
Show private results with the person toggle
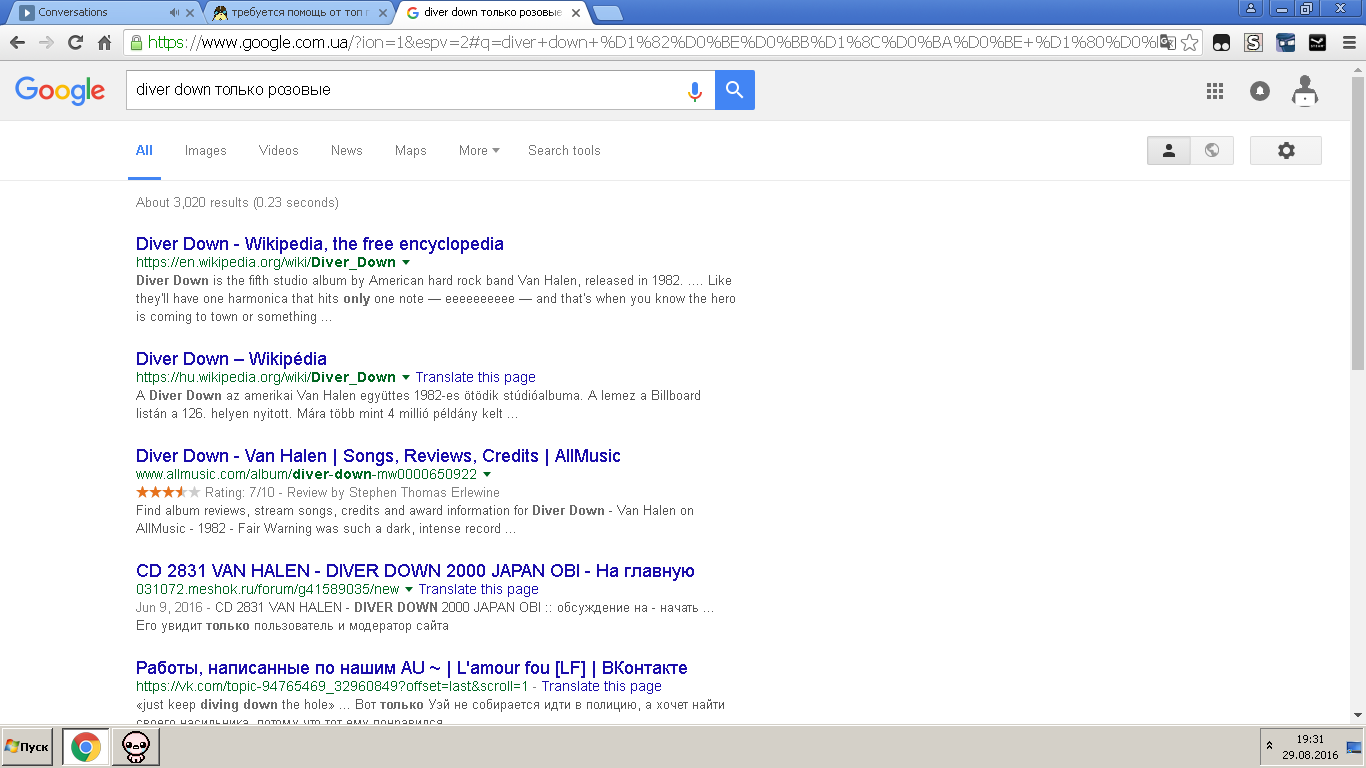(x=1169, y=150)
